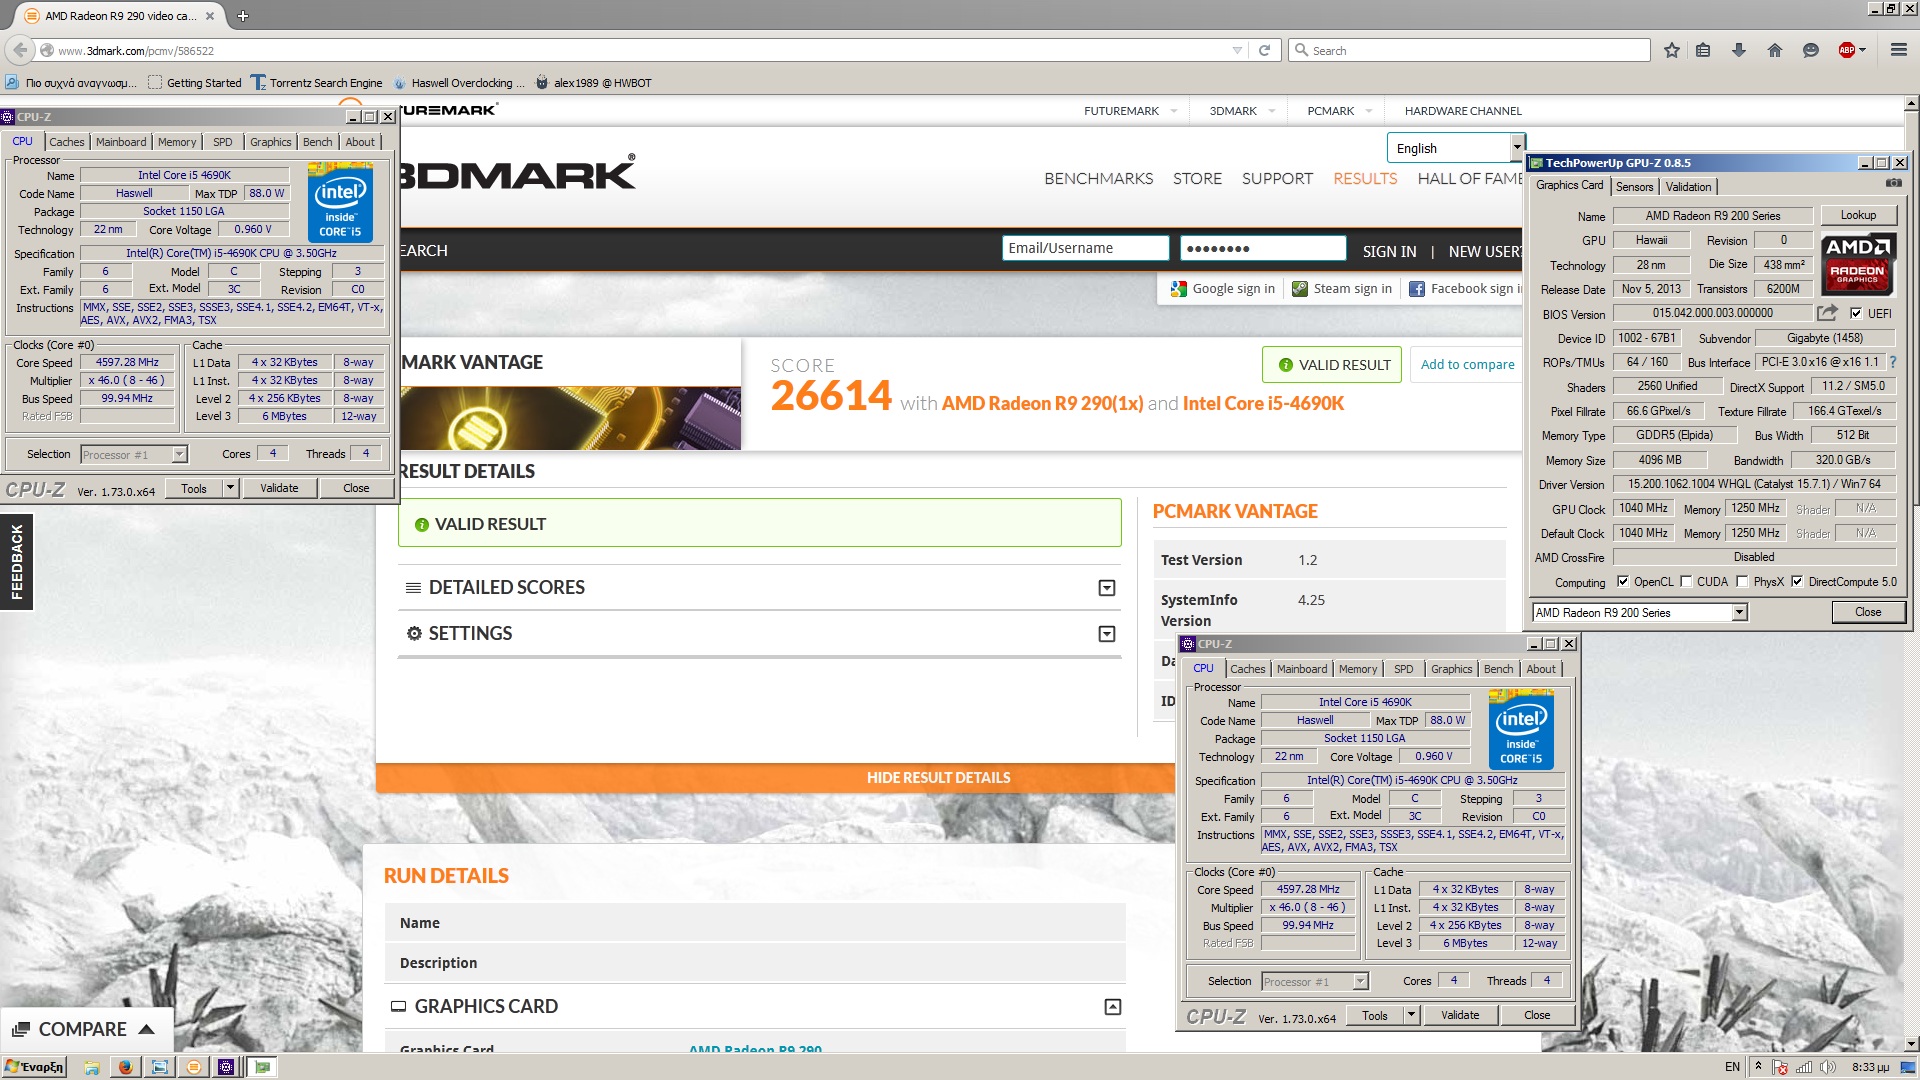Click the Google sign in icon

1179,289
